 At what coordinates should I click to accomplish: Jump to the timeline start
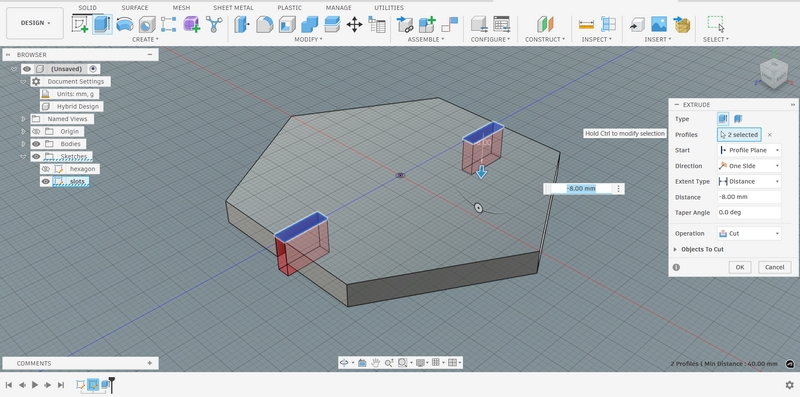click(9, 385)
